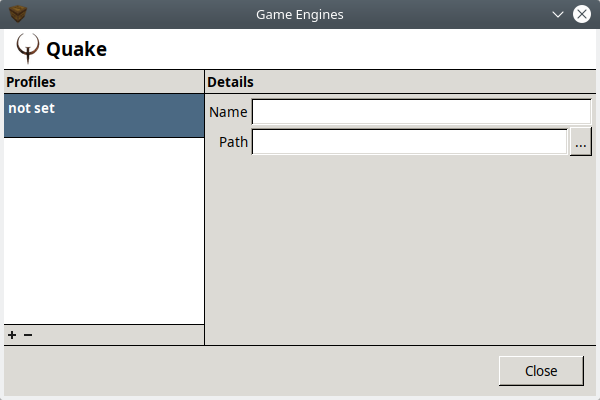Focus the Path input field
600x400 pixels.
(409, 142)
